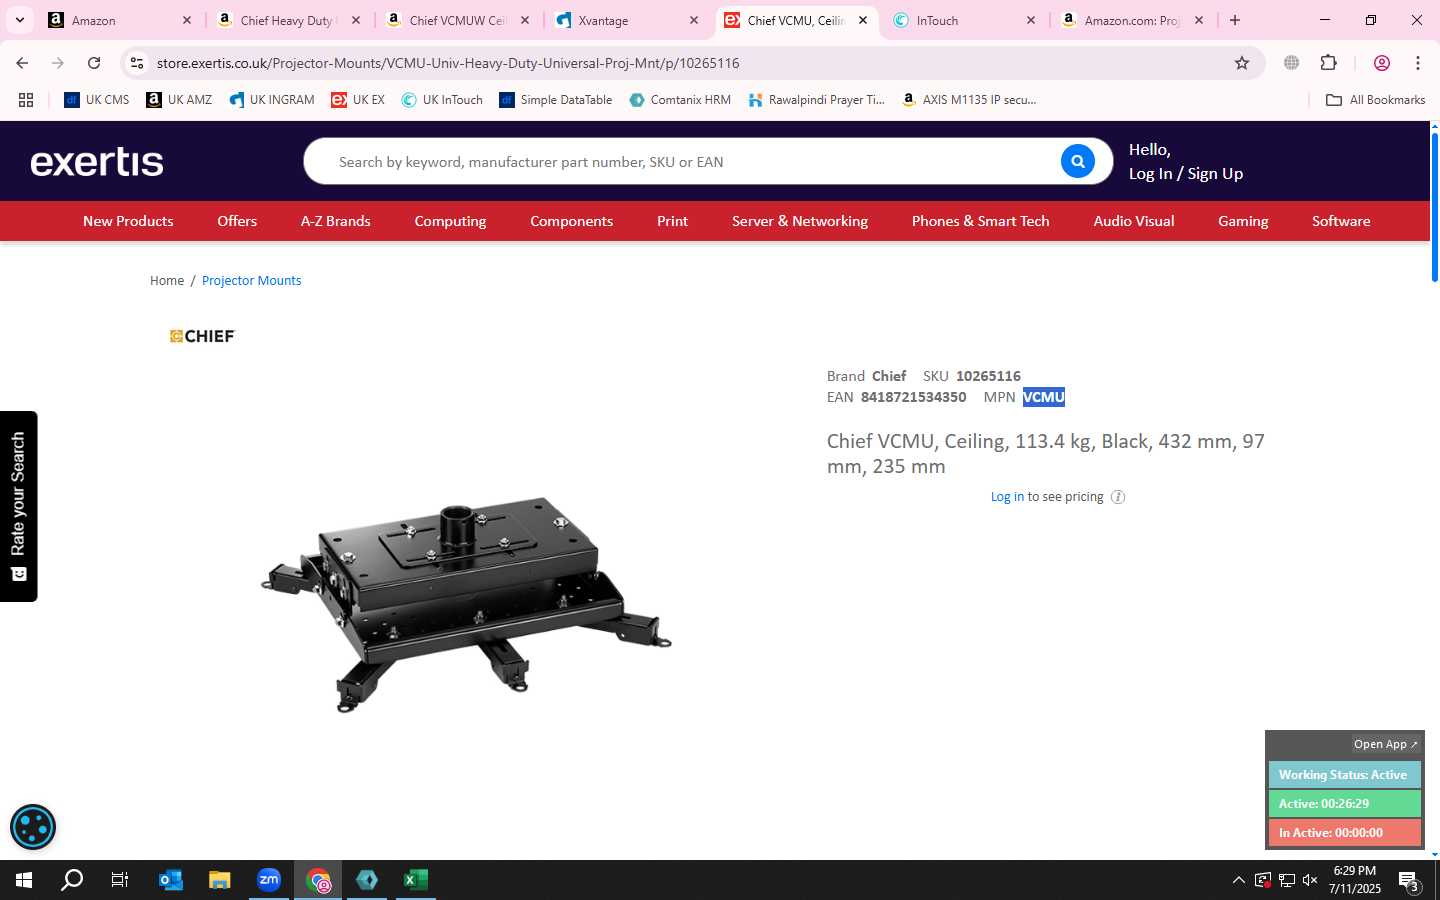
Task: Open the Chrome three-dot menu
Action: 1418,63
